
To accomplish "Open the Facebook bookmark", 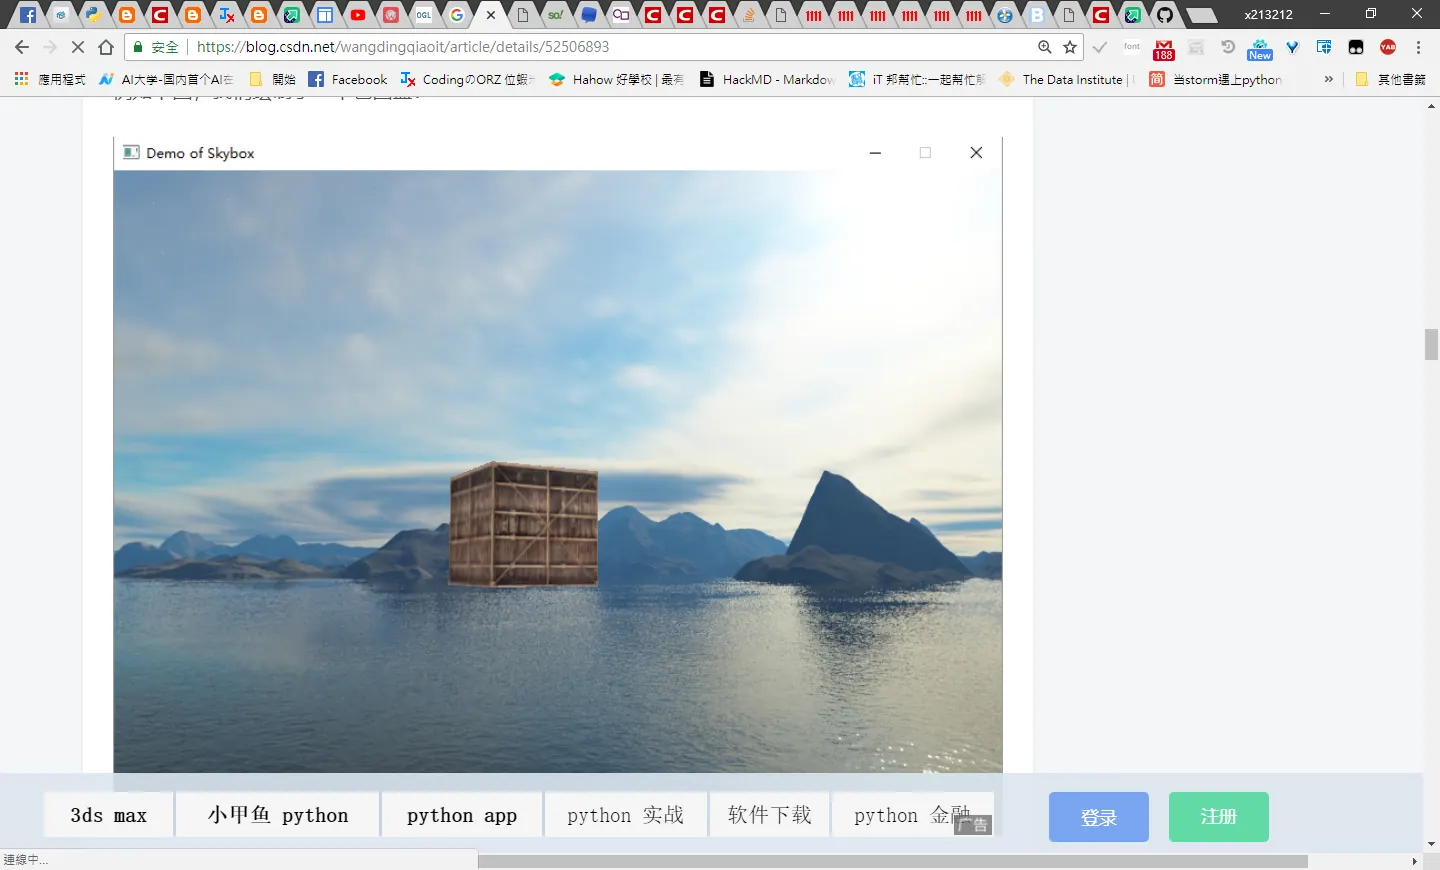I will (348, 79).
